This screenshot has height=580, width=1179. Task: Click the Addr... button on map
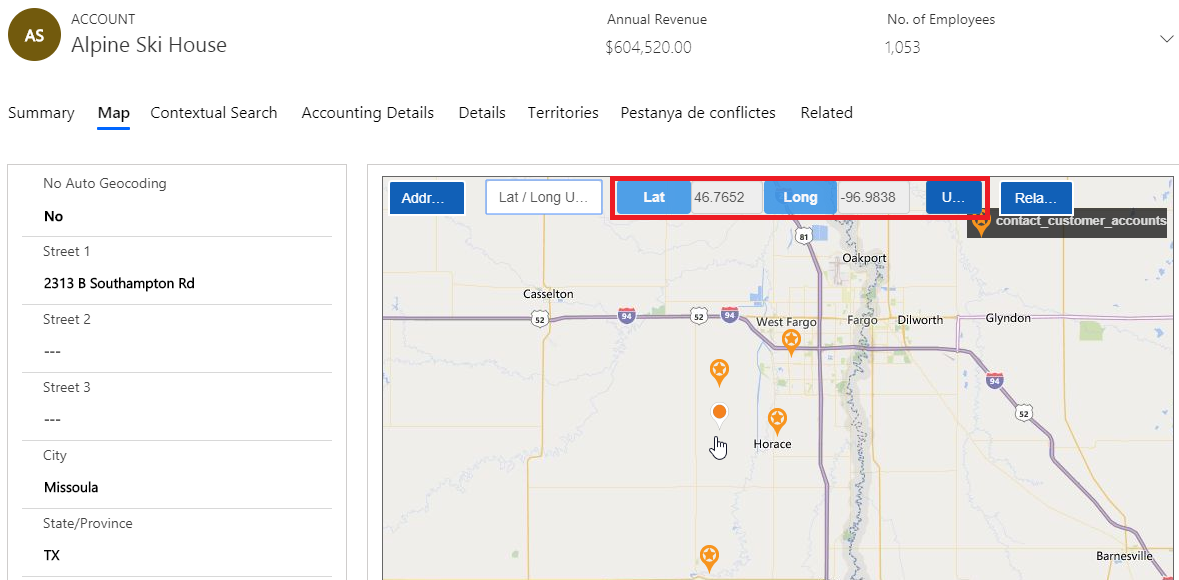click(x=427, y=198)
